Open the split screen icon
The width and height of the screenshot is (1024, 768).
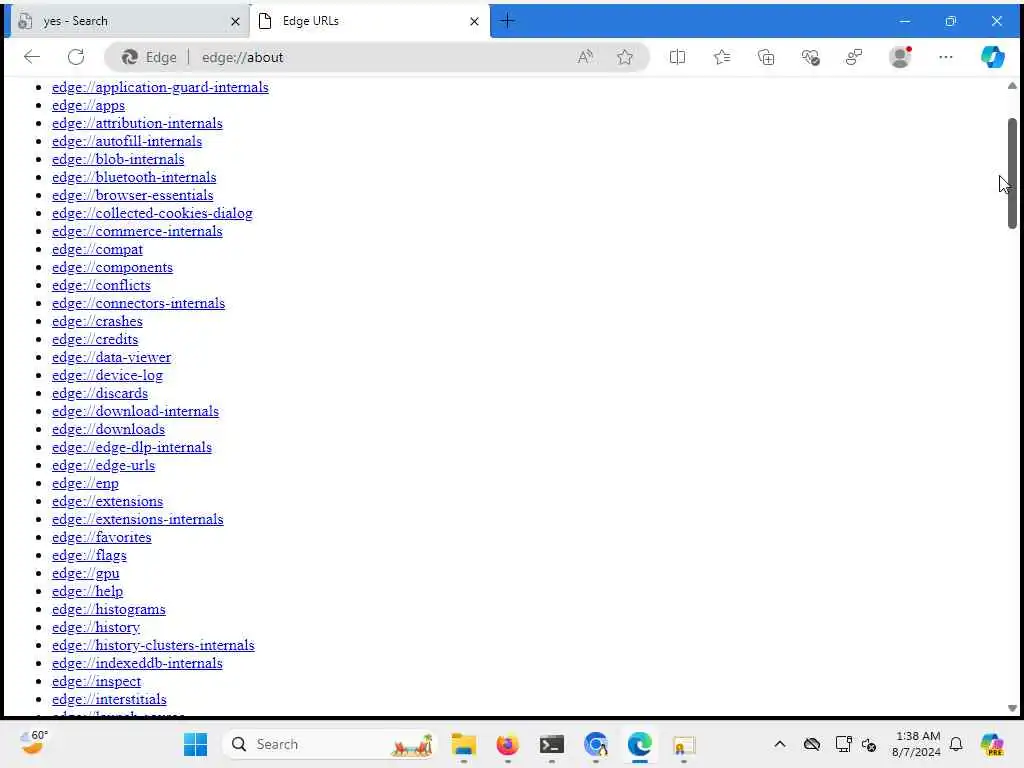(x=677, y=57)
